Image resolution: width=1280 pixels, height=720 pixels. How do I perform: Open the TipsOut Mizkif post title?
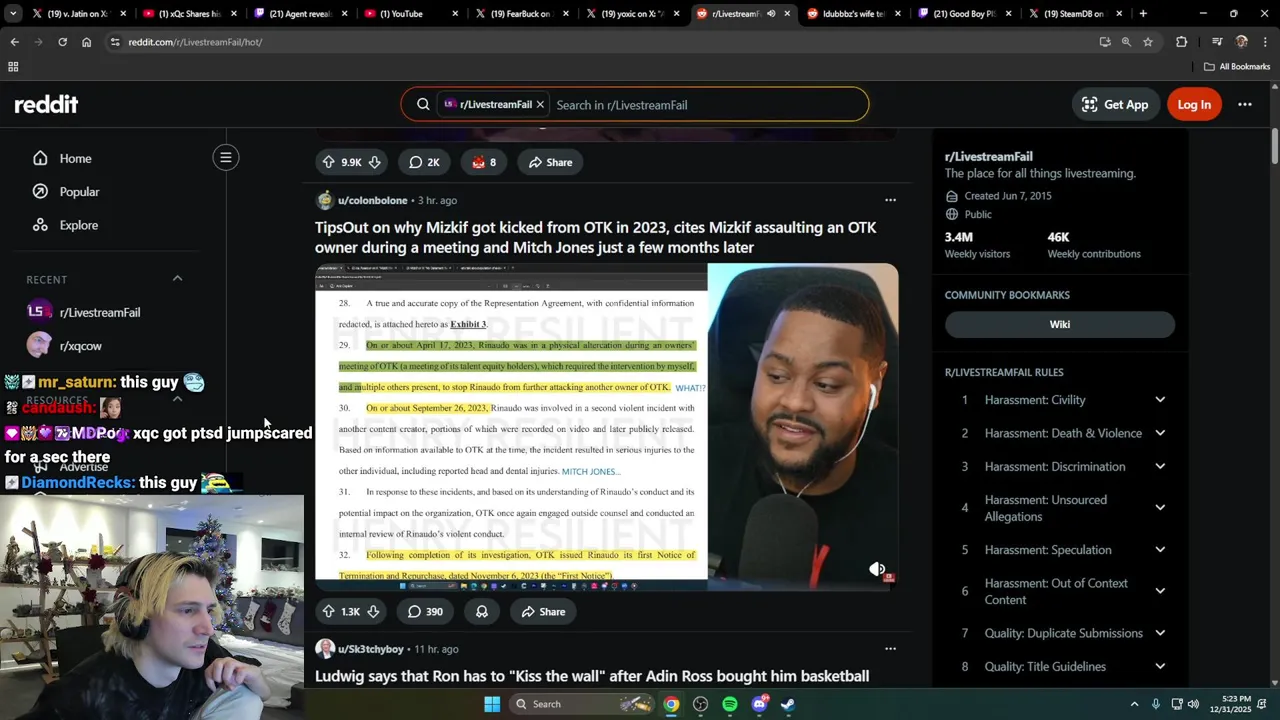(596, 237)
